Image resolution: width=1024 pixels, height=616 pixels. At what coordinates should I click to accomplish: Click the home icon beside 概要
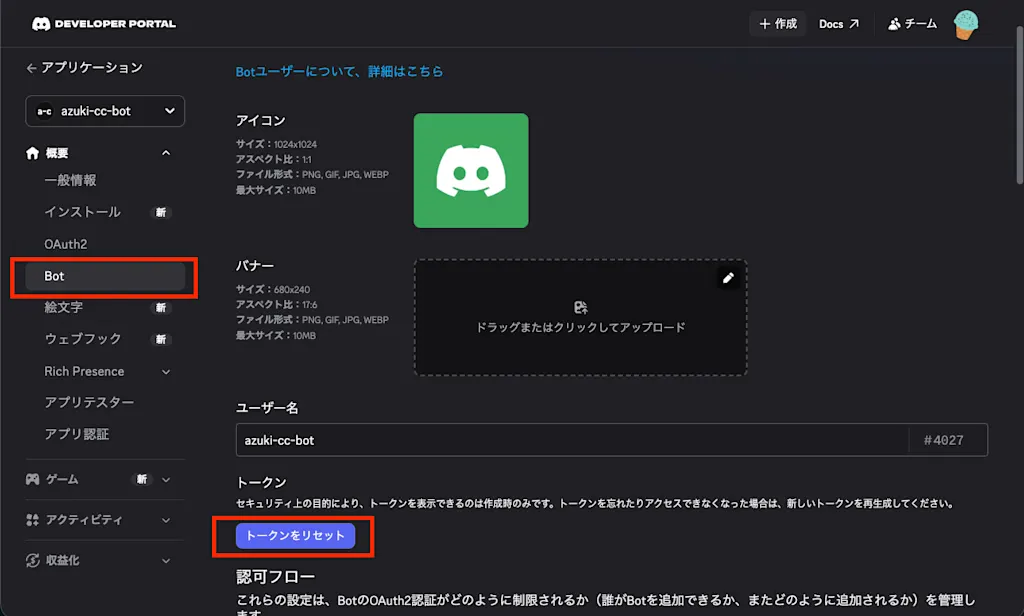(x=33, y=153)
